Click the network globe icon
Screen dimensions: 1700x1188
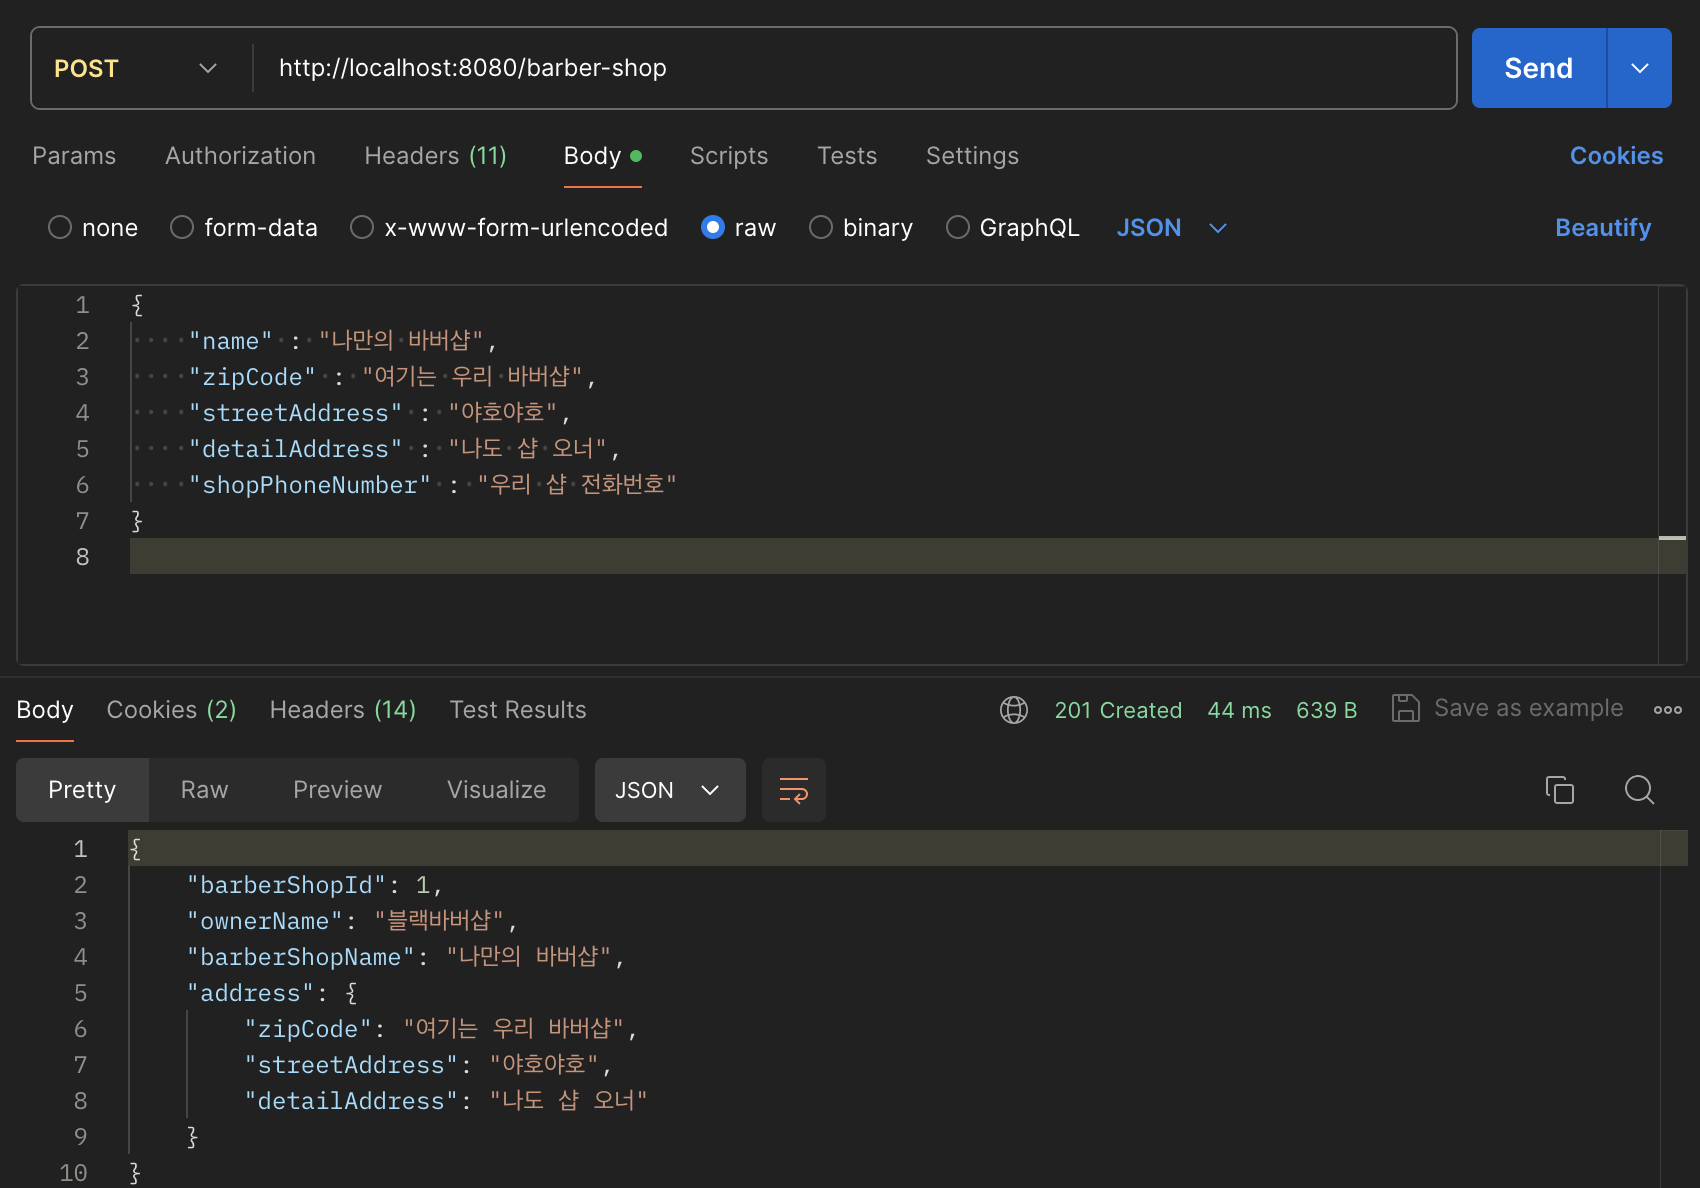coord(1014,710)
